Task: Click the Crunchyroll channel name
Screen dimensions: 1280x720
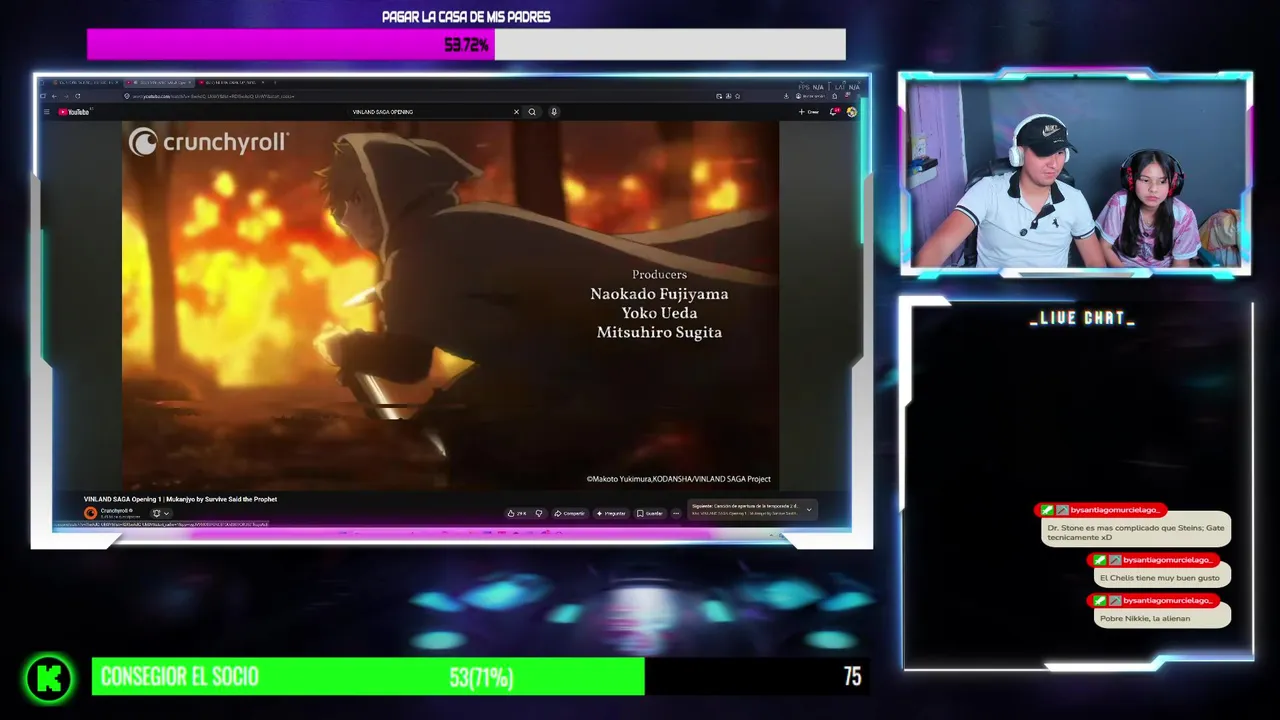Action: coord(116,510)
